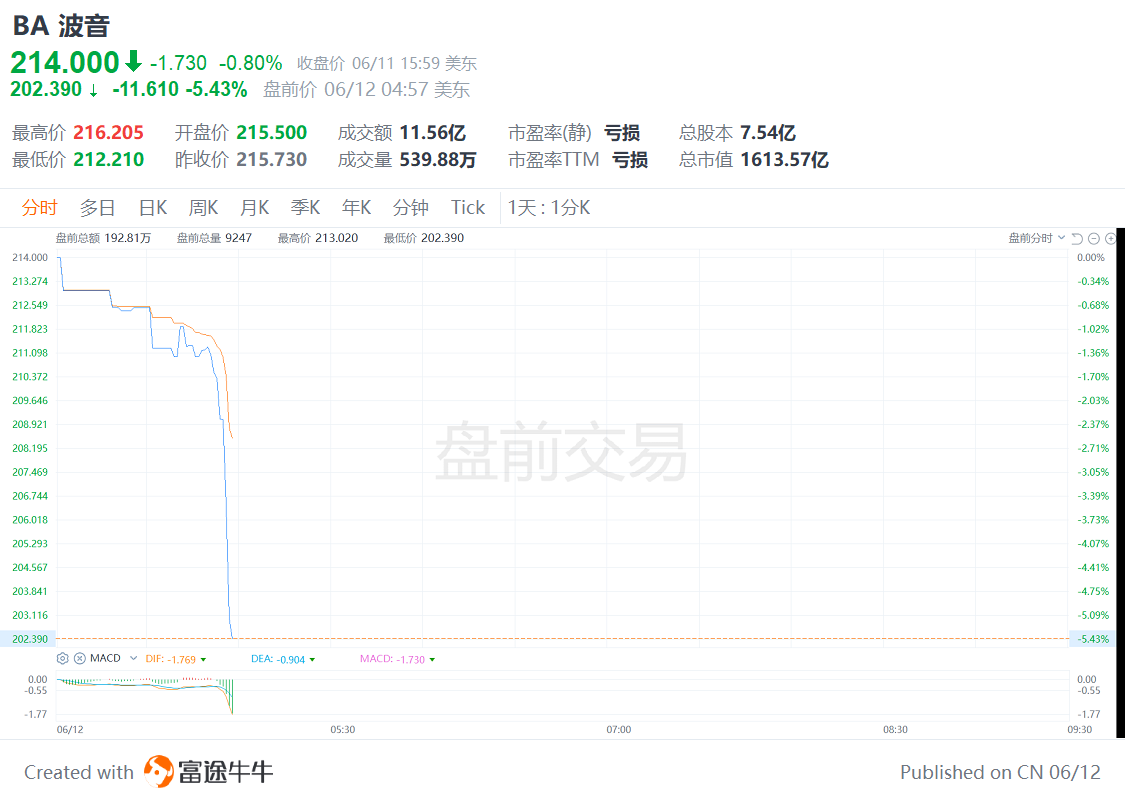This screenshot has width=1125, height=804.
Task: Switch to the 日K daily chart tab
Action: (x=150, y=207)
